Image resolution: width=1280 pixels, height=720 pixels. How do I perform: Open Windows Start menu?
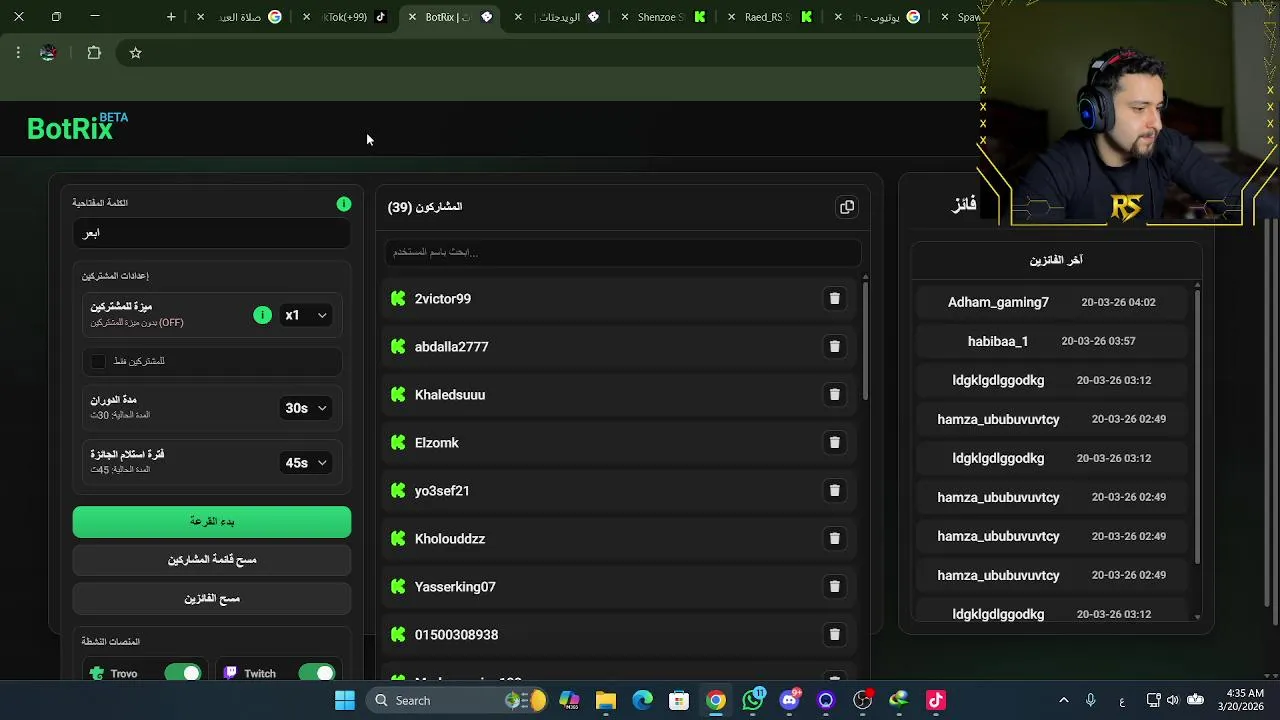tap(345, 700)
